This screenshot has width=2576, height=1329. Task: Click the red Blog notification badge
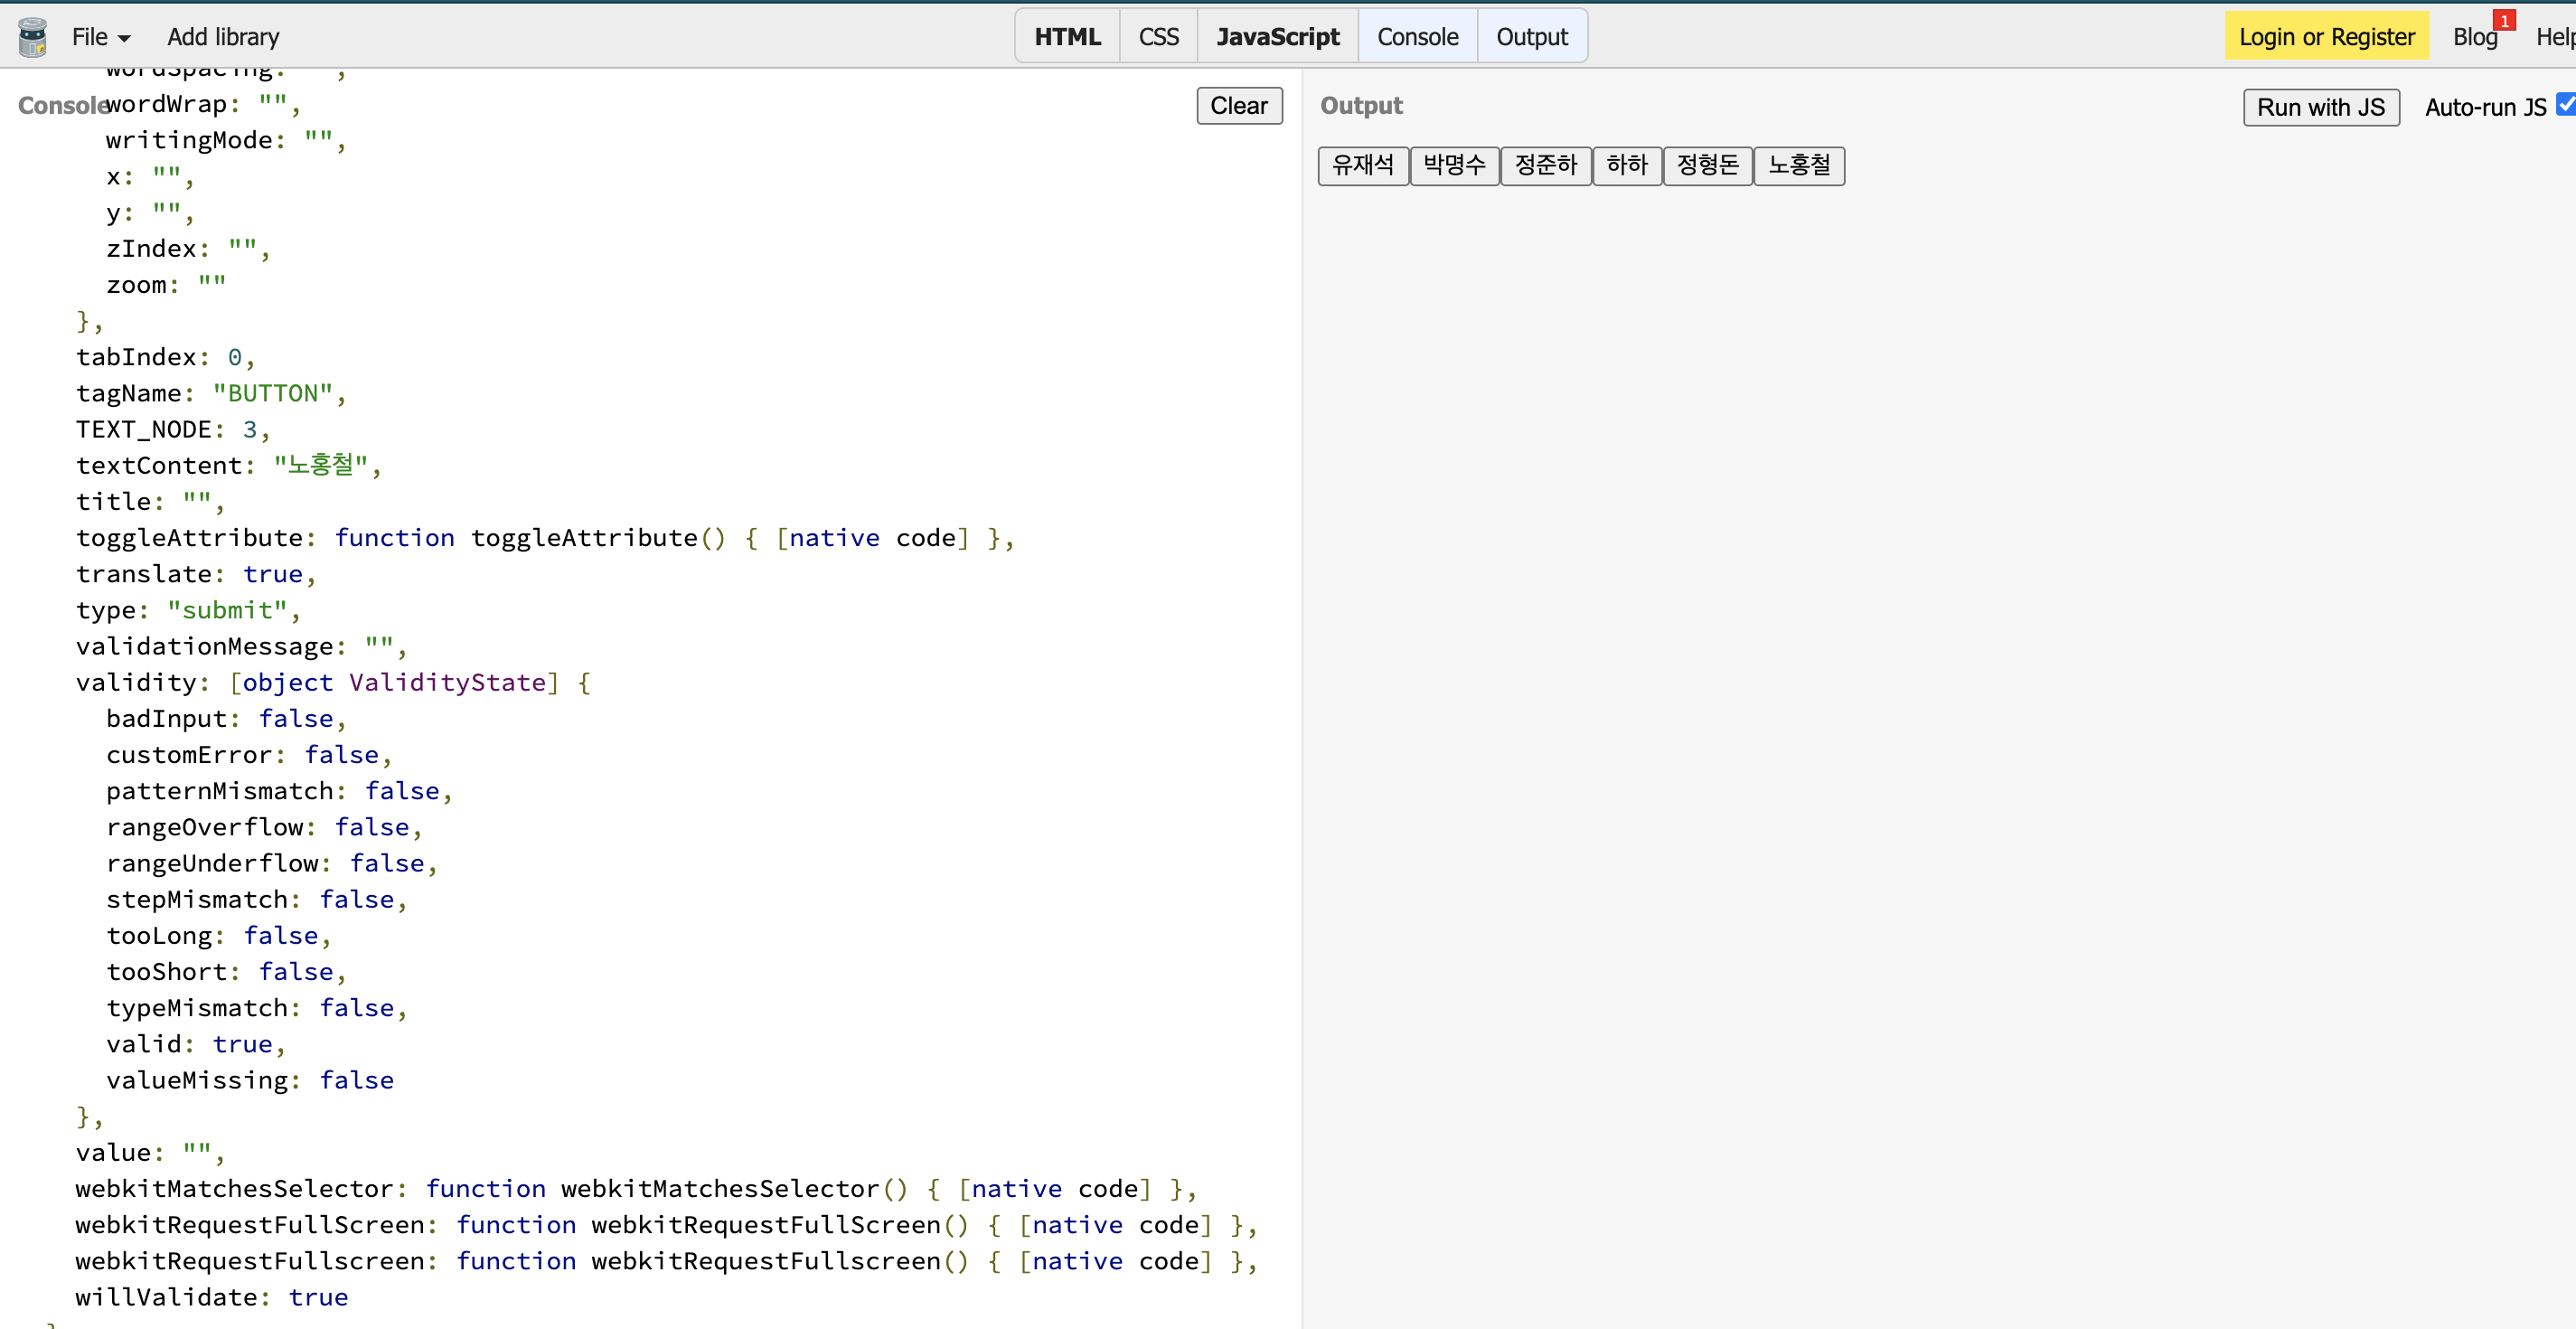pyautogui.click(x=2503, y=21)
